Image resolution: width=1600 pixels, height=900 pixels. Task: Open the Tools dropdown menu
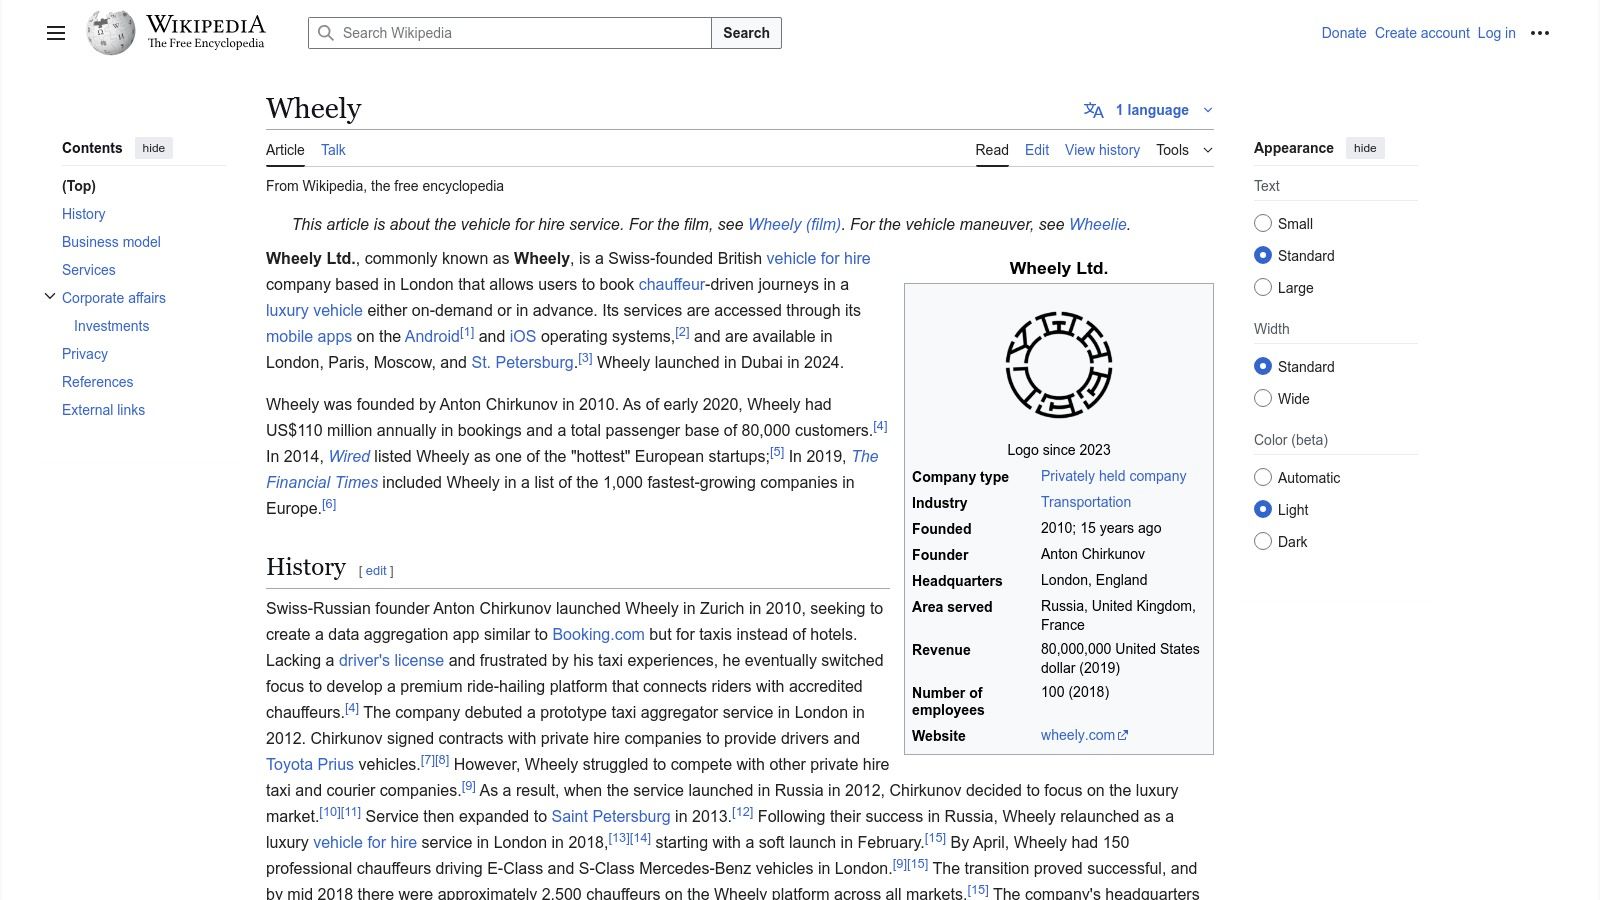[x=1183, y=150]
